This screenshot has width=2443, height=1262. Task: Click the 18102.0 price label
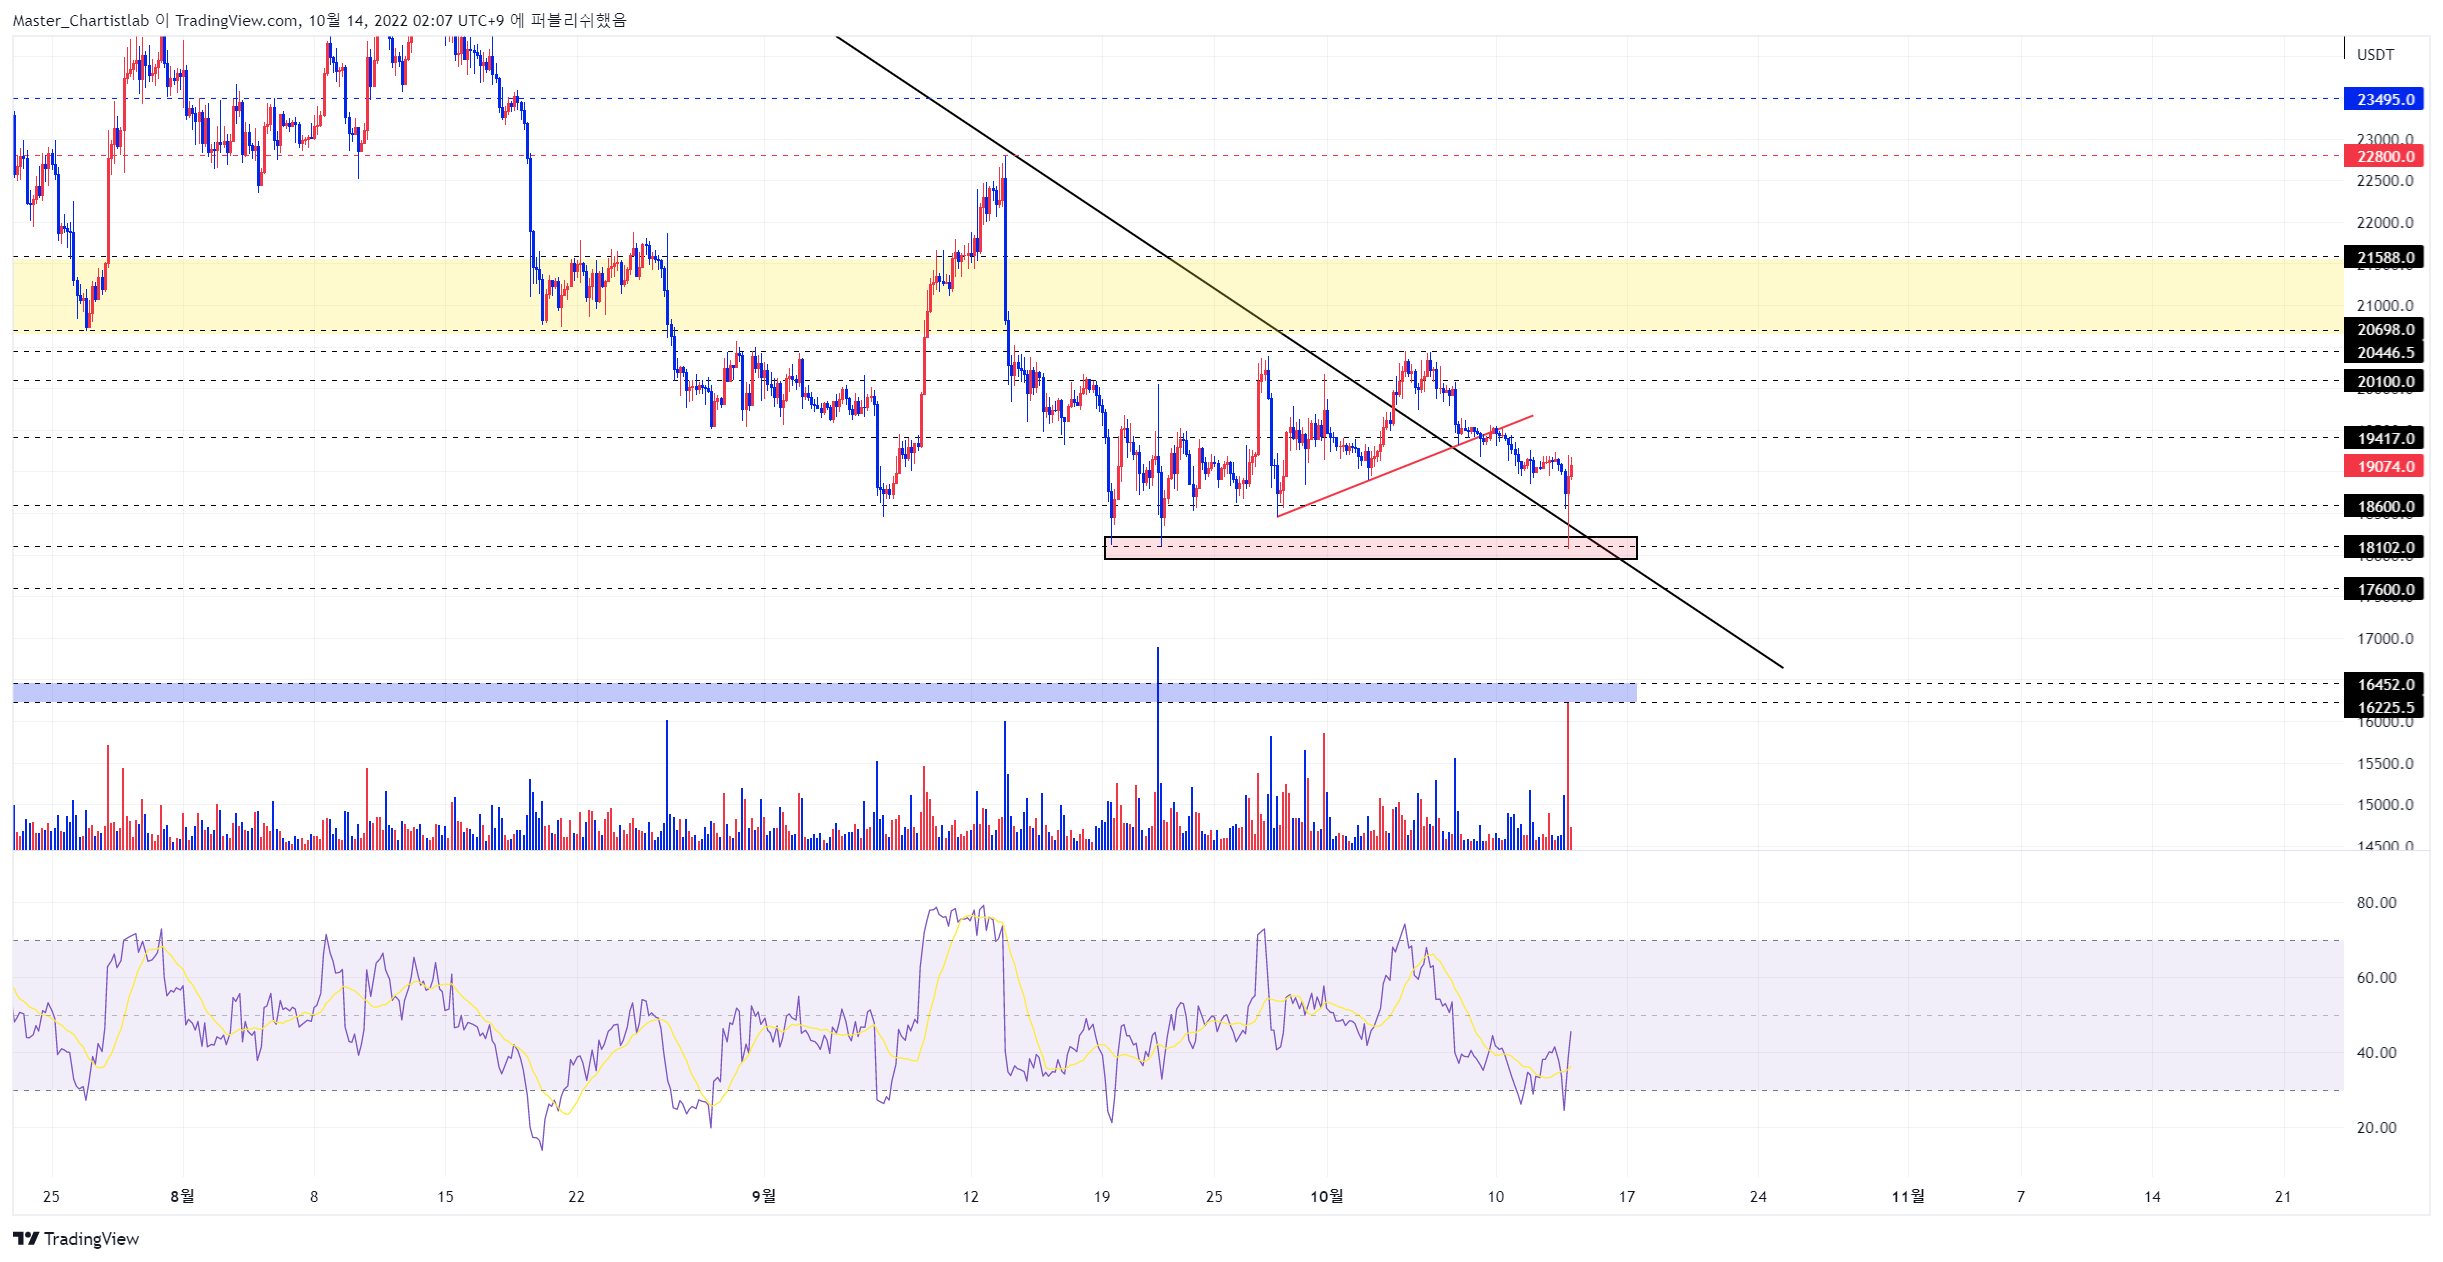pyautogui.click(x=2384, y=547)
